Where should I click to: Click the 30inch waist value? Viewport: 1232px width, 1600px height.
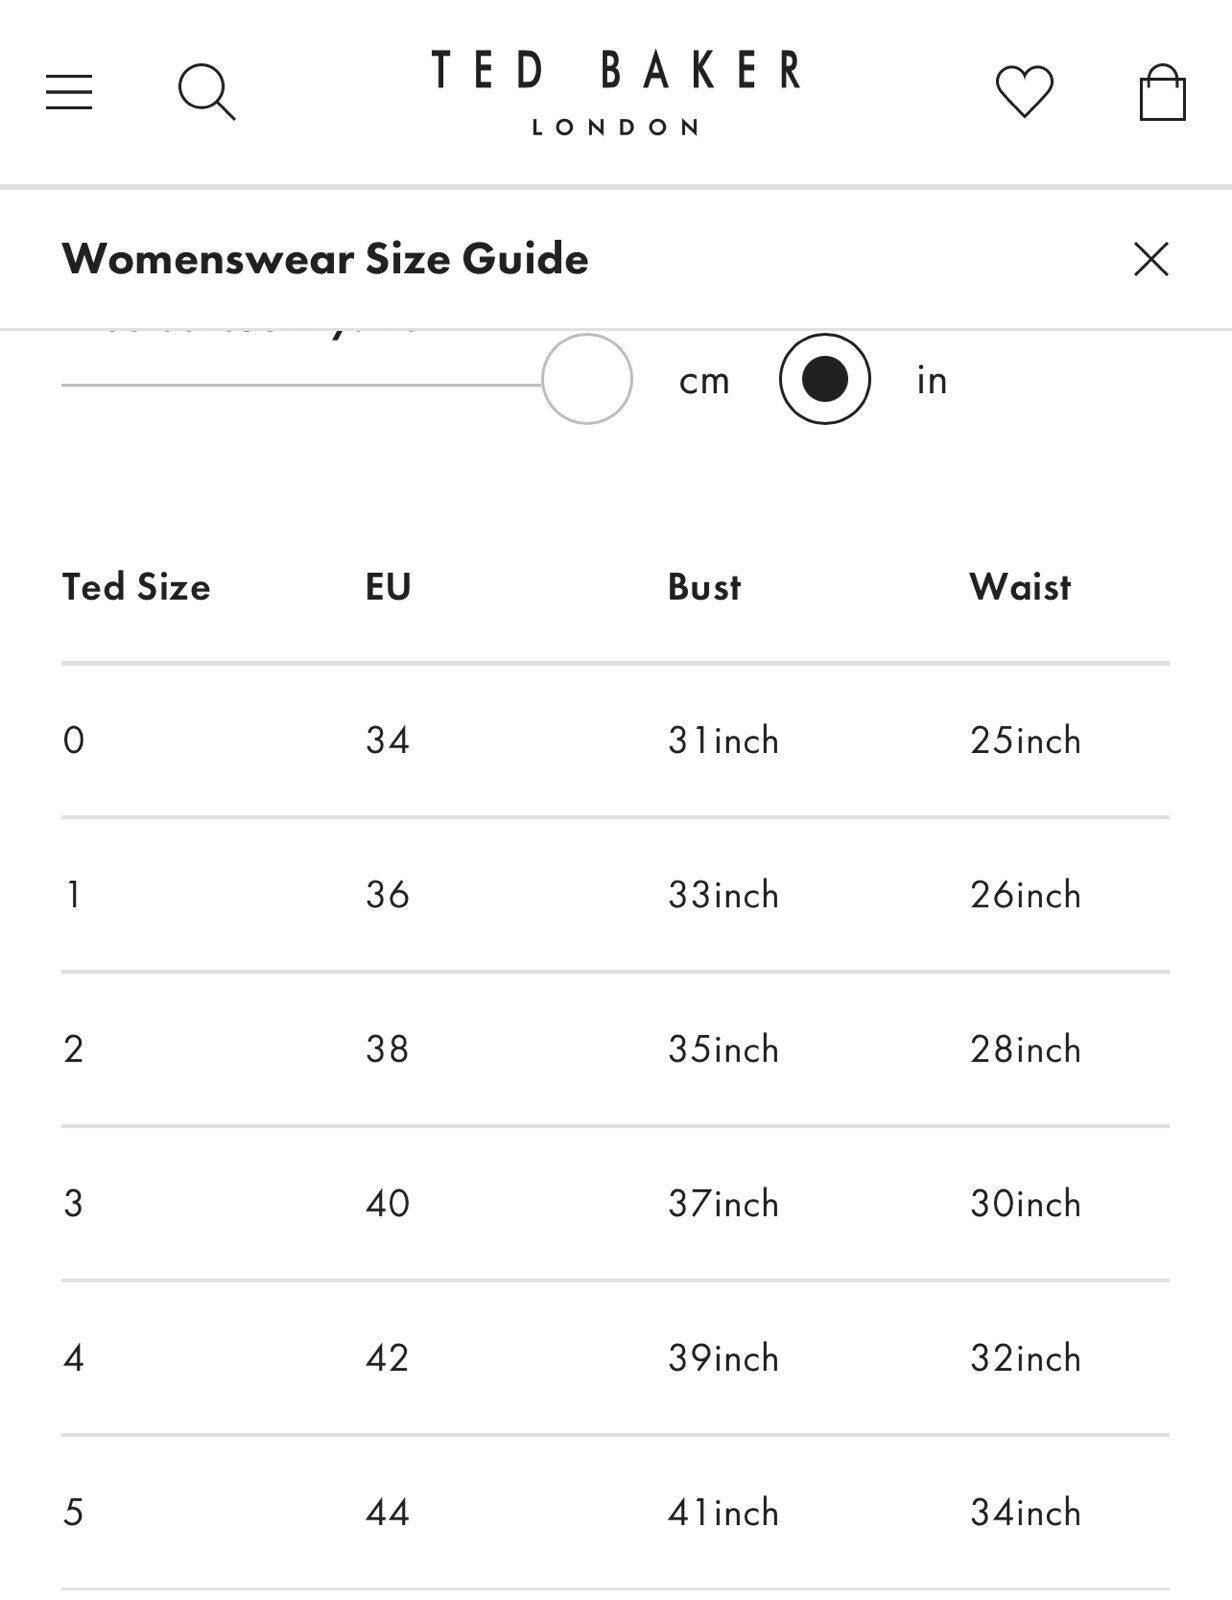1025,1204
